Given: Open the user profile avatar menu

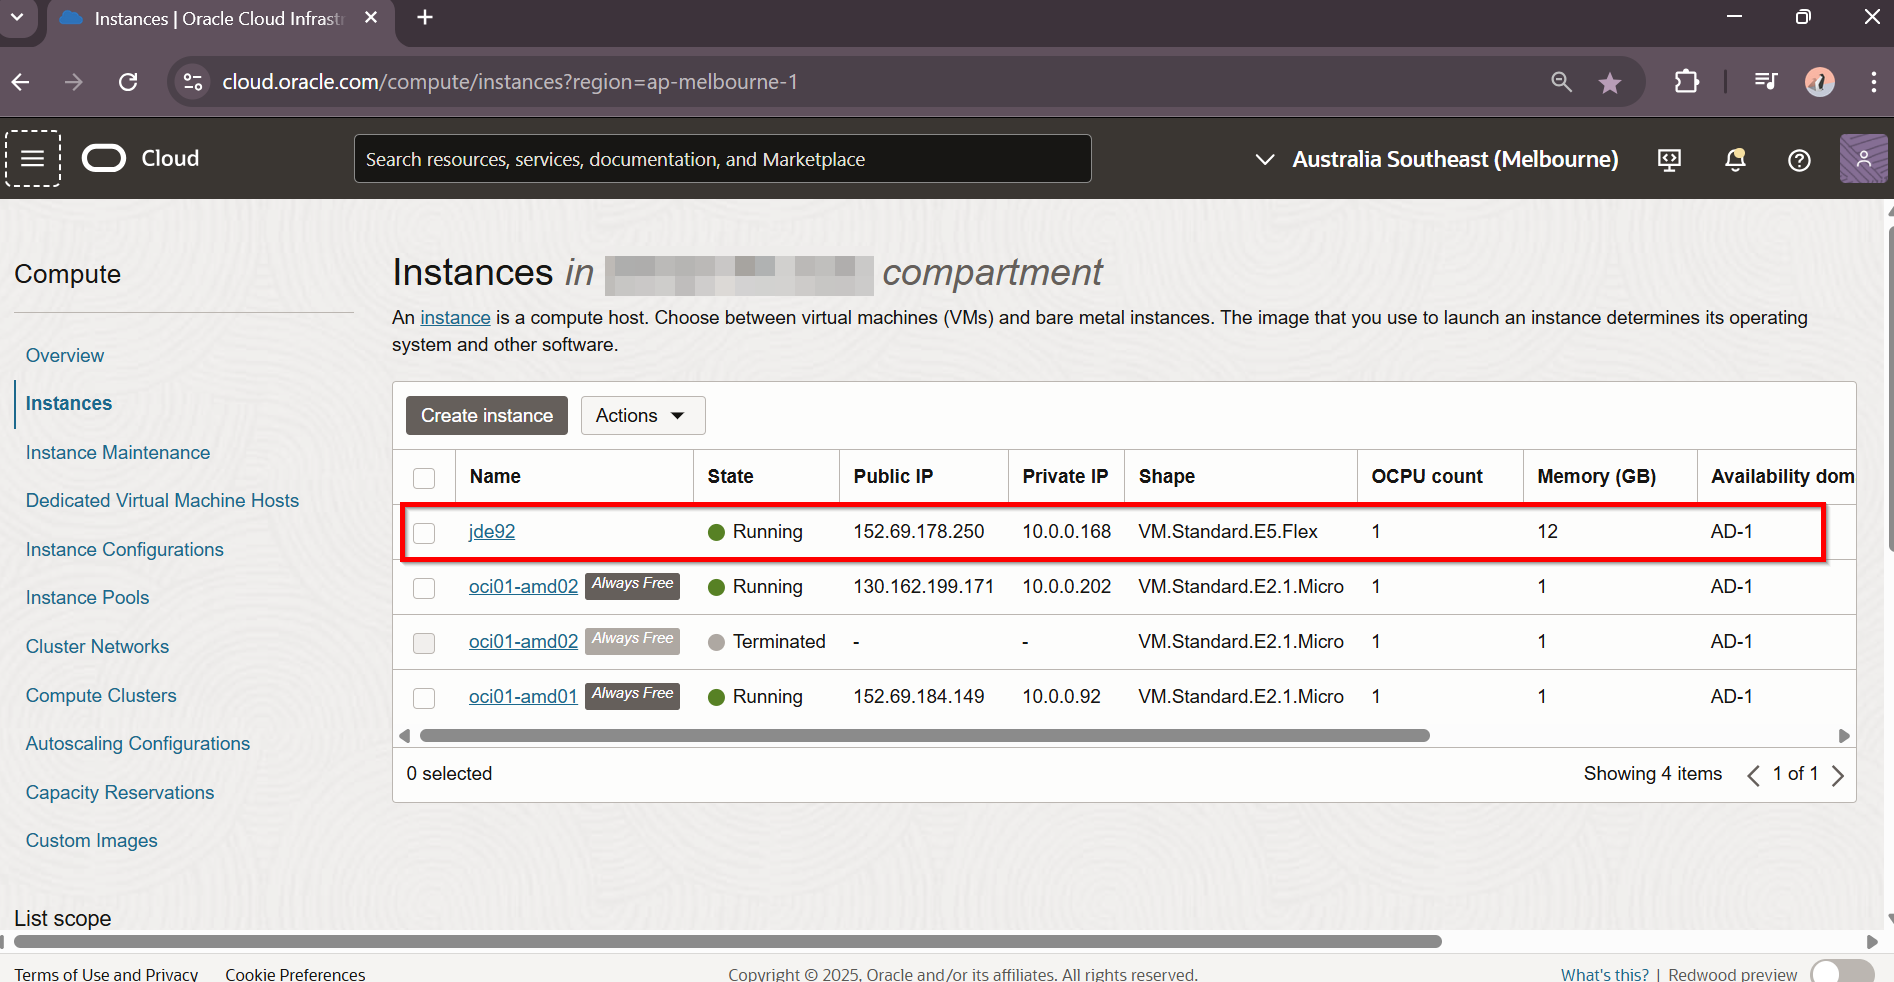Looking at the screenshot, I should pos(1863,158).
